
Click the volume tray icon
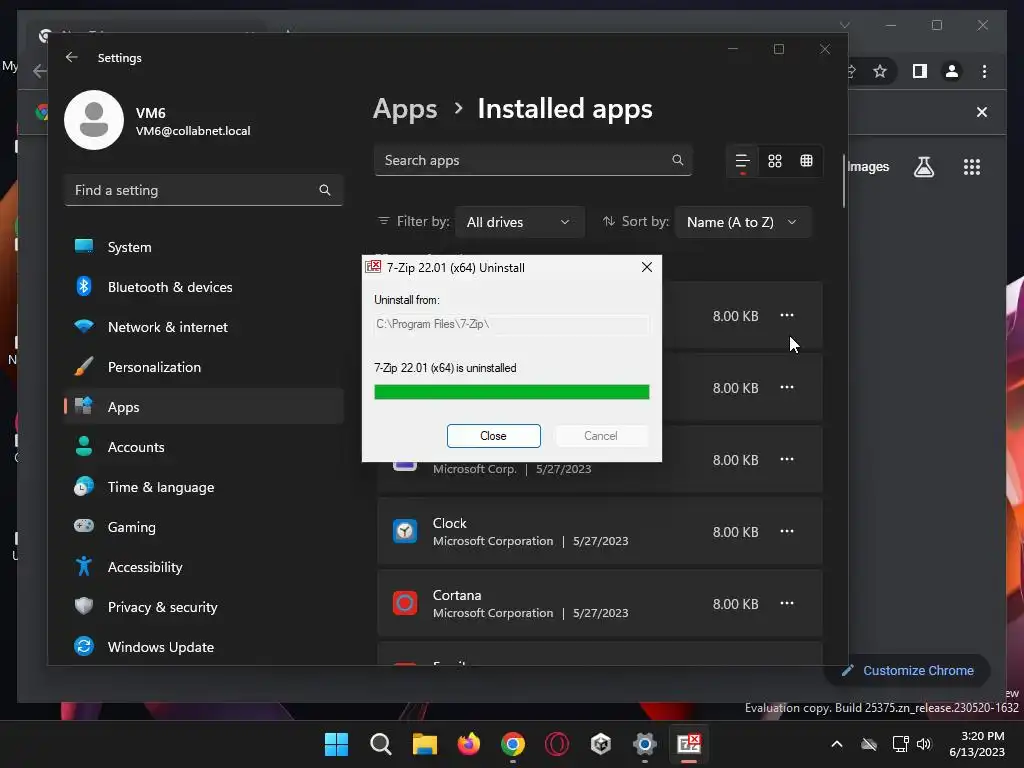point(923,744)
